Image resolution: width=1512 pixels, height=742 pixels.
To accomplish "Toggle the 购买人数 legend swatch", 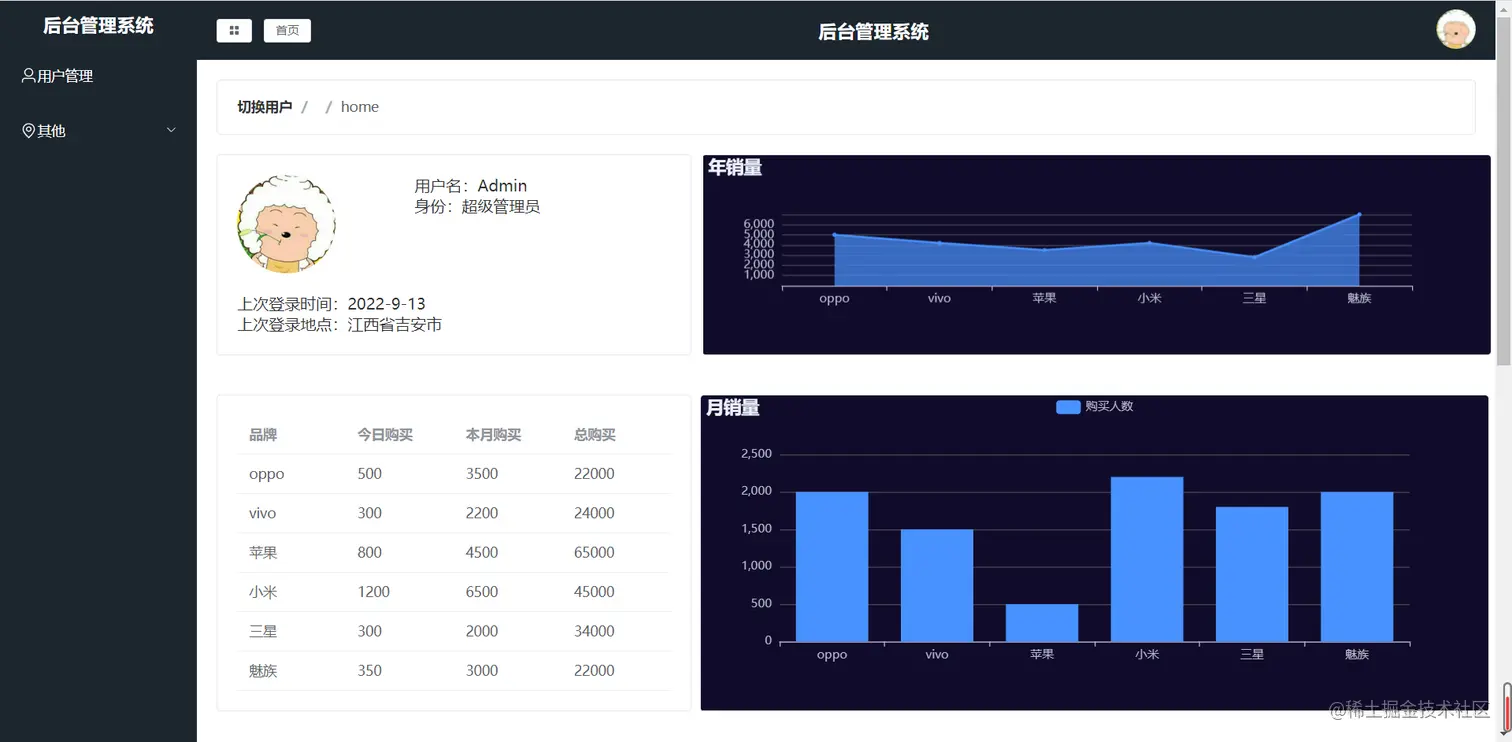I will point(1068,407).
